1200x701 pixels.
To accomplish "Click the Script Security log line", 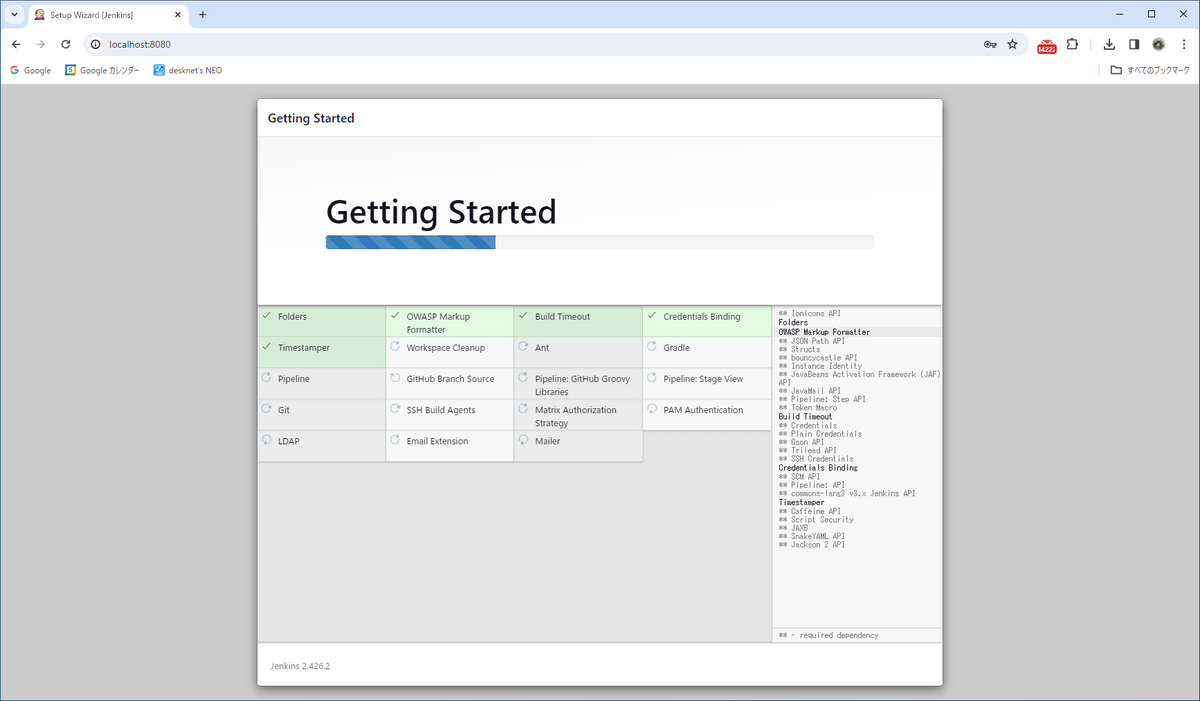I will click(816, 520).
